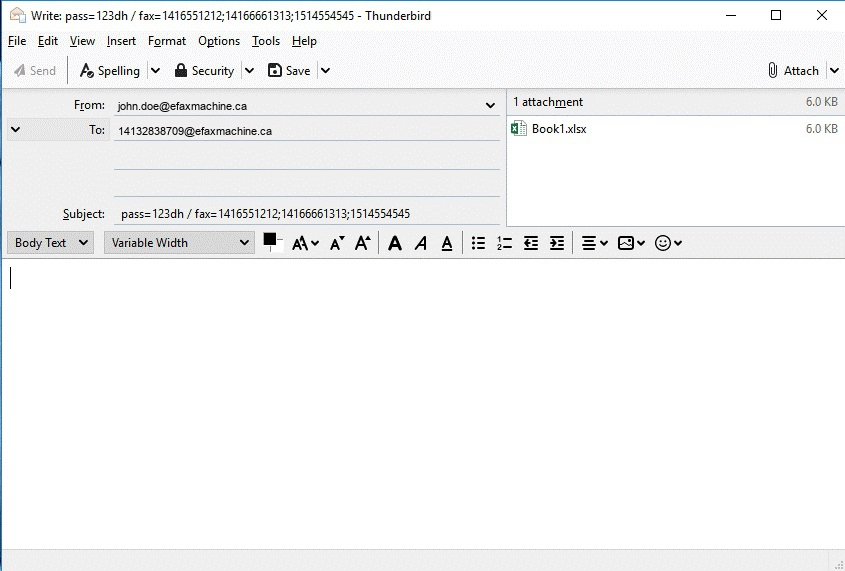
Task: Open the Format menu
Action: pyautogui.click(x=167, y=41)
